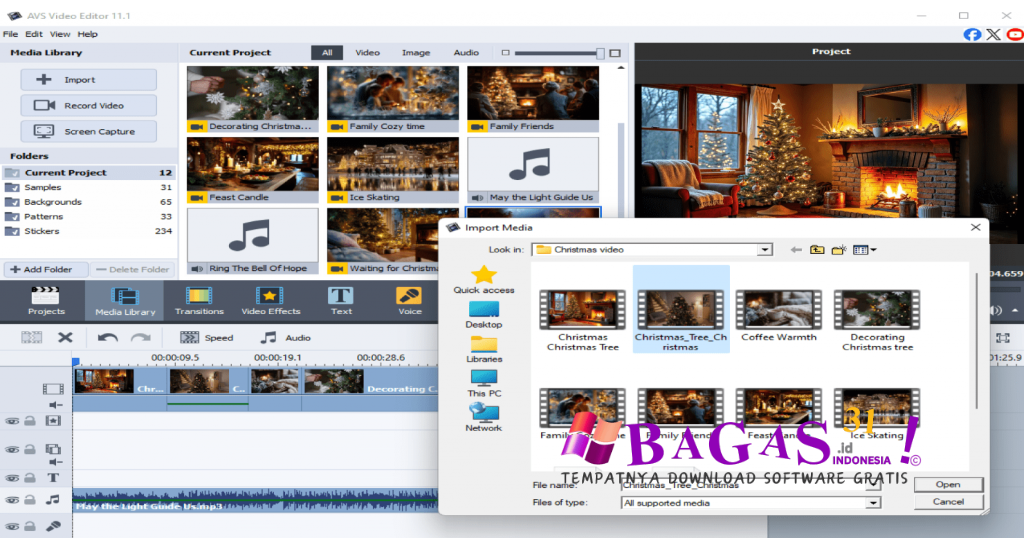Select Quick access in dialog sidebar
Viewport: 1024px width, 538px height.
[x=484, y=279]
